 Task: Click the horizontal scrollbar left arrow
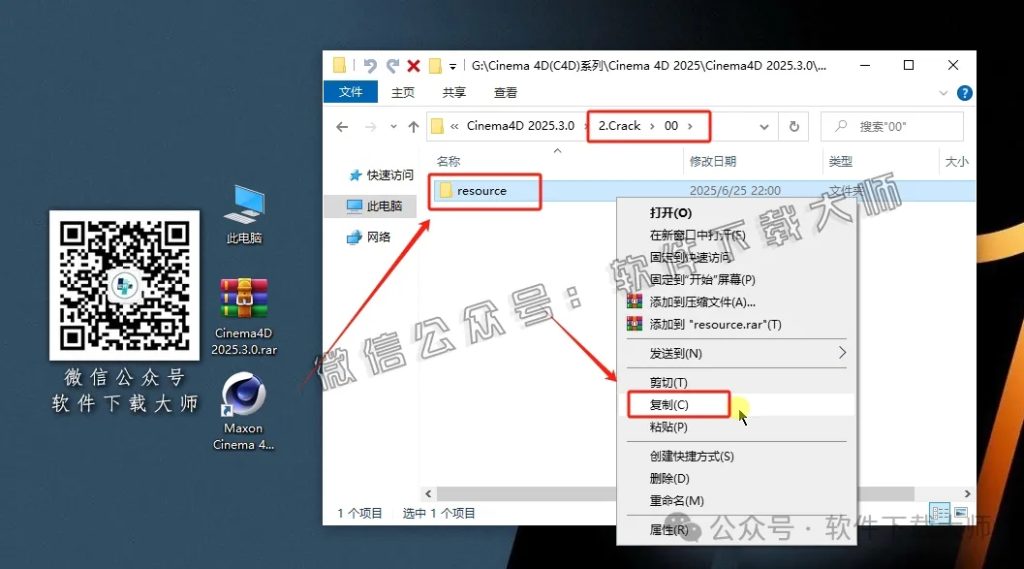tap(428, 494)
